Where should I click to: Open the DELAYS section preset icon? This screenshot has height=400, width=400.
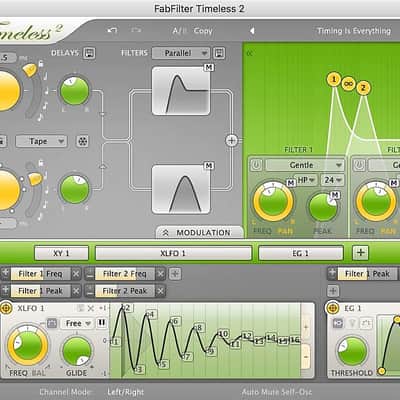(x=89, y=53)
